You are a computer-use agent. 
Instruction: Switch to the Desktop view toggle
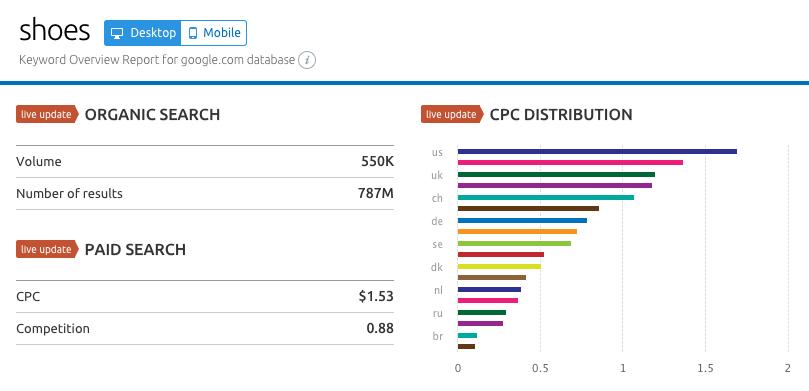142,33
